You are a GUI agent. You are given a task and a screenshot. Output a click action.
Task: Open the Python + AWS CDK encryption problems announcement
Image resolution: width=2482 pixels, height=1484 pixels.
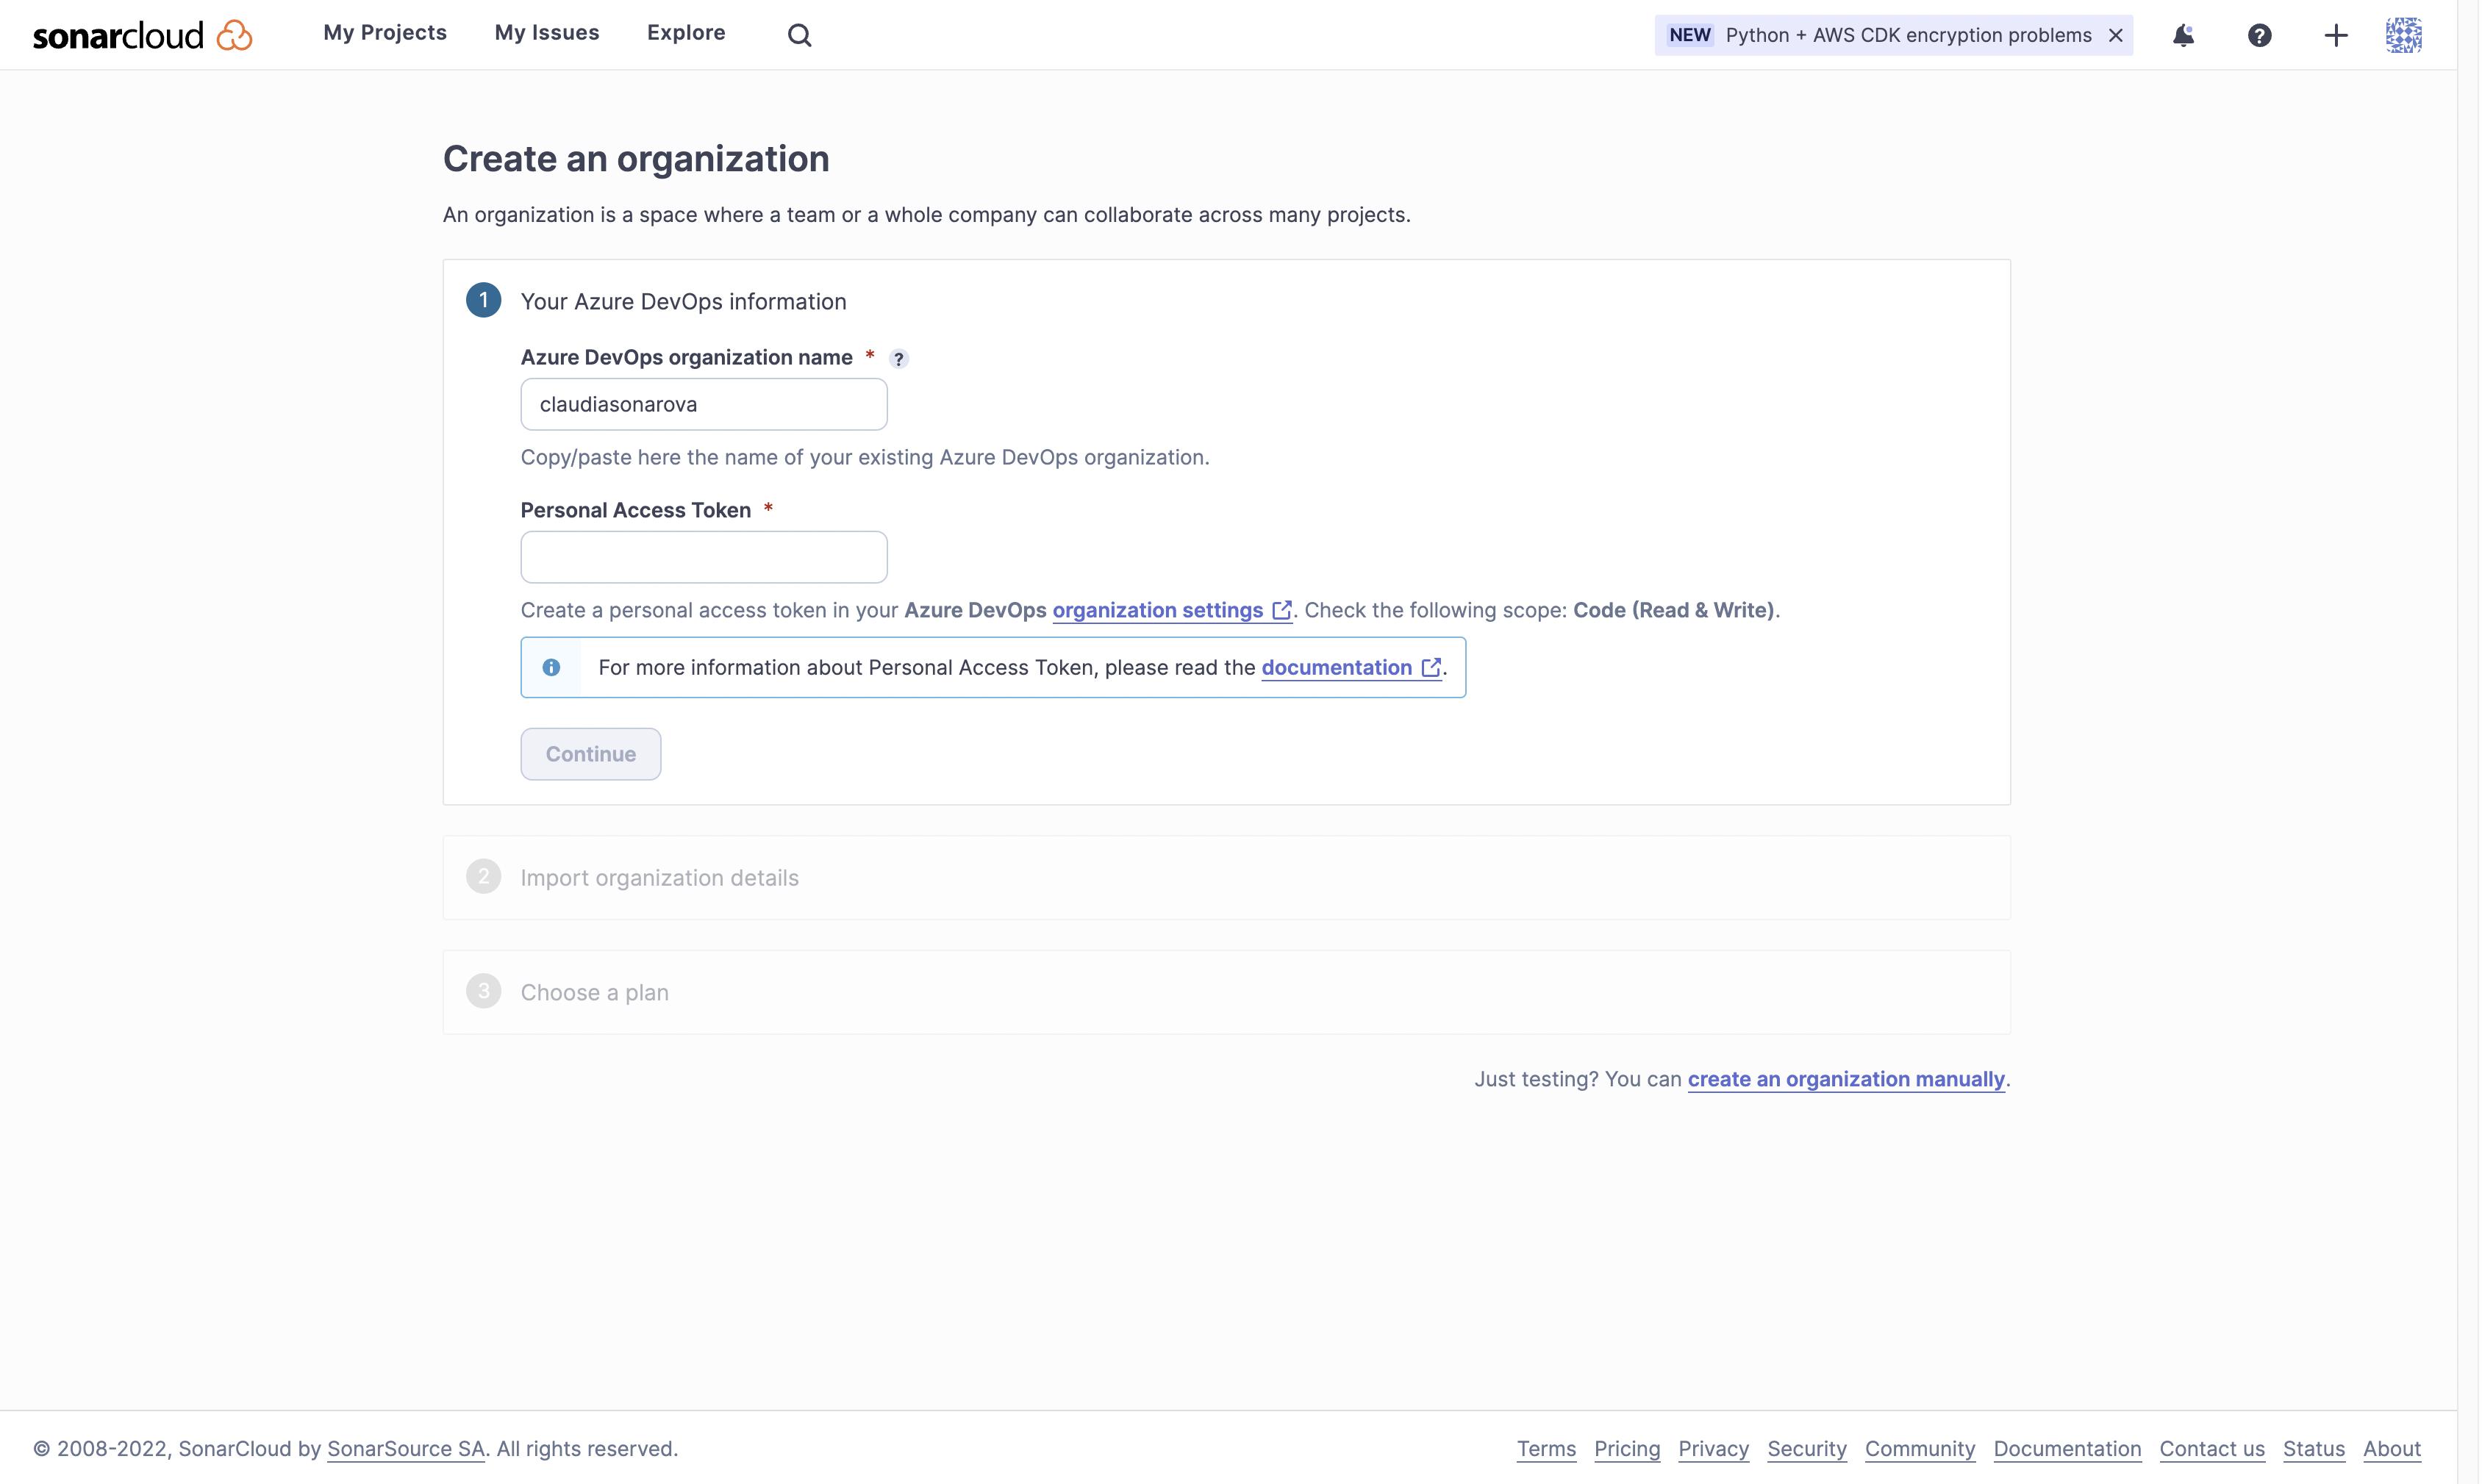[1907, 35]
